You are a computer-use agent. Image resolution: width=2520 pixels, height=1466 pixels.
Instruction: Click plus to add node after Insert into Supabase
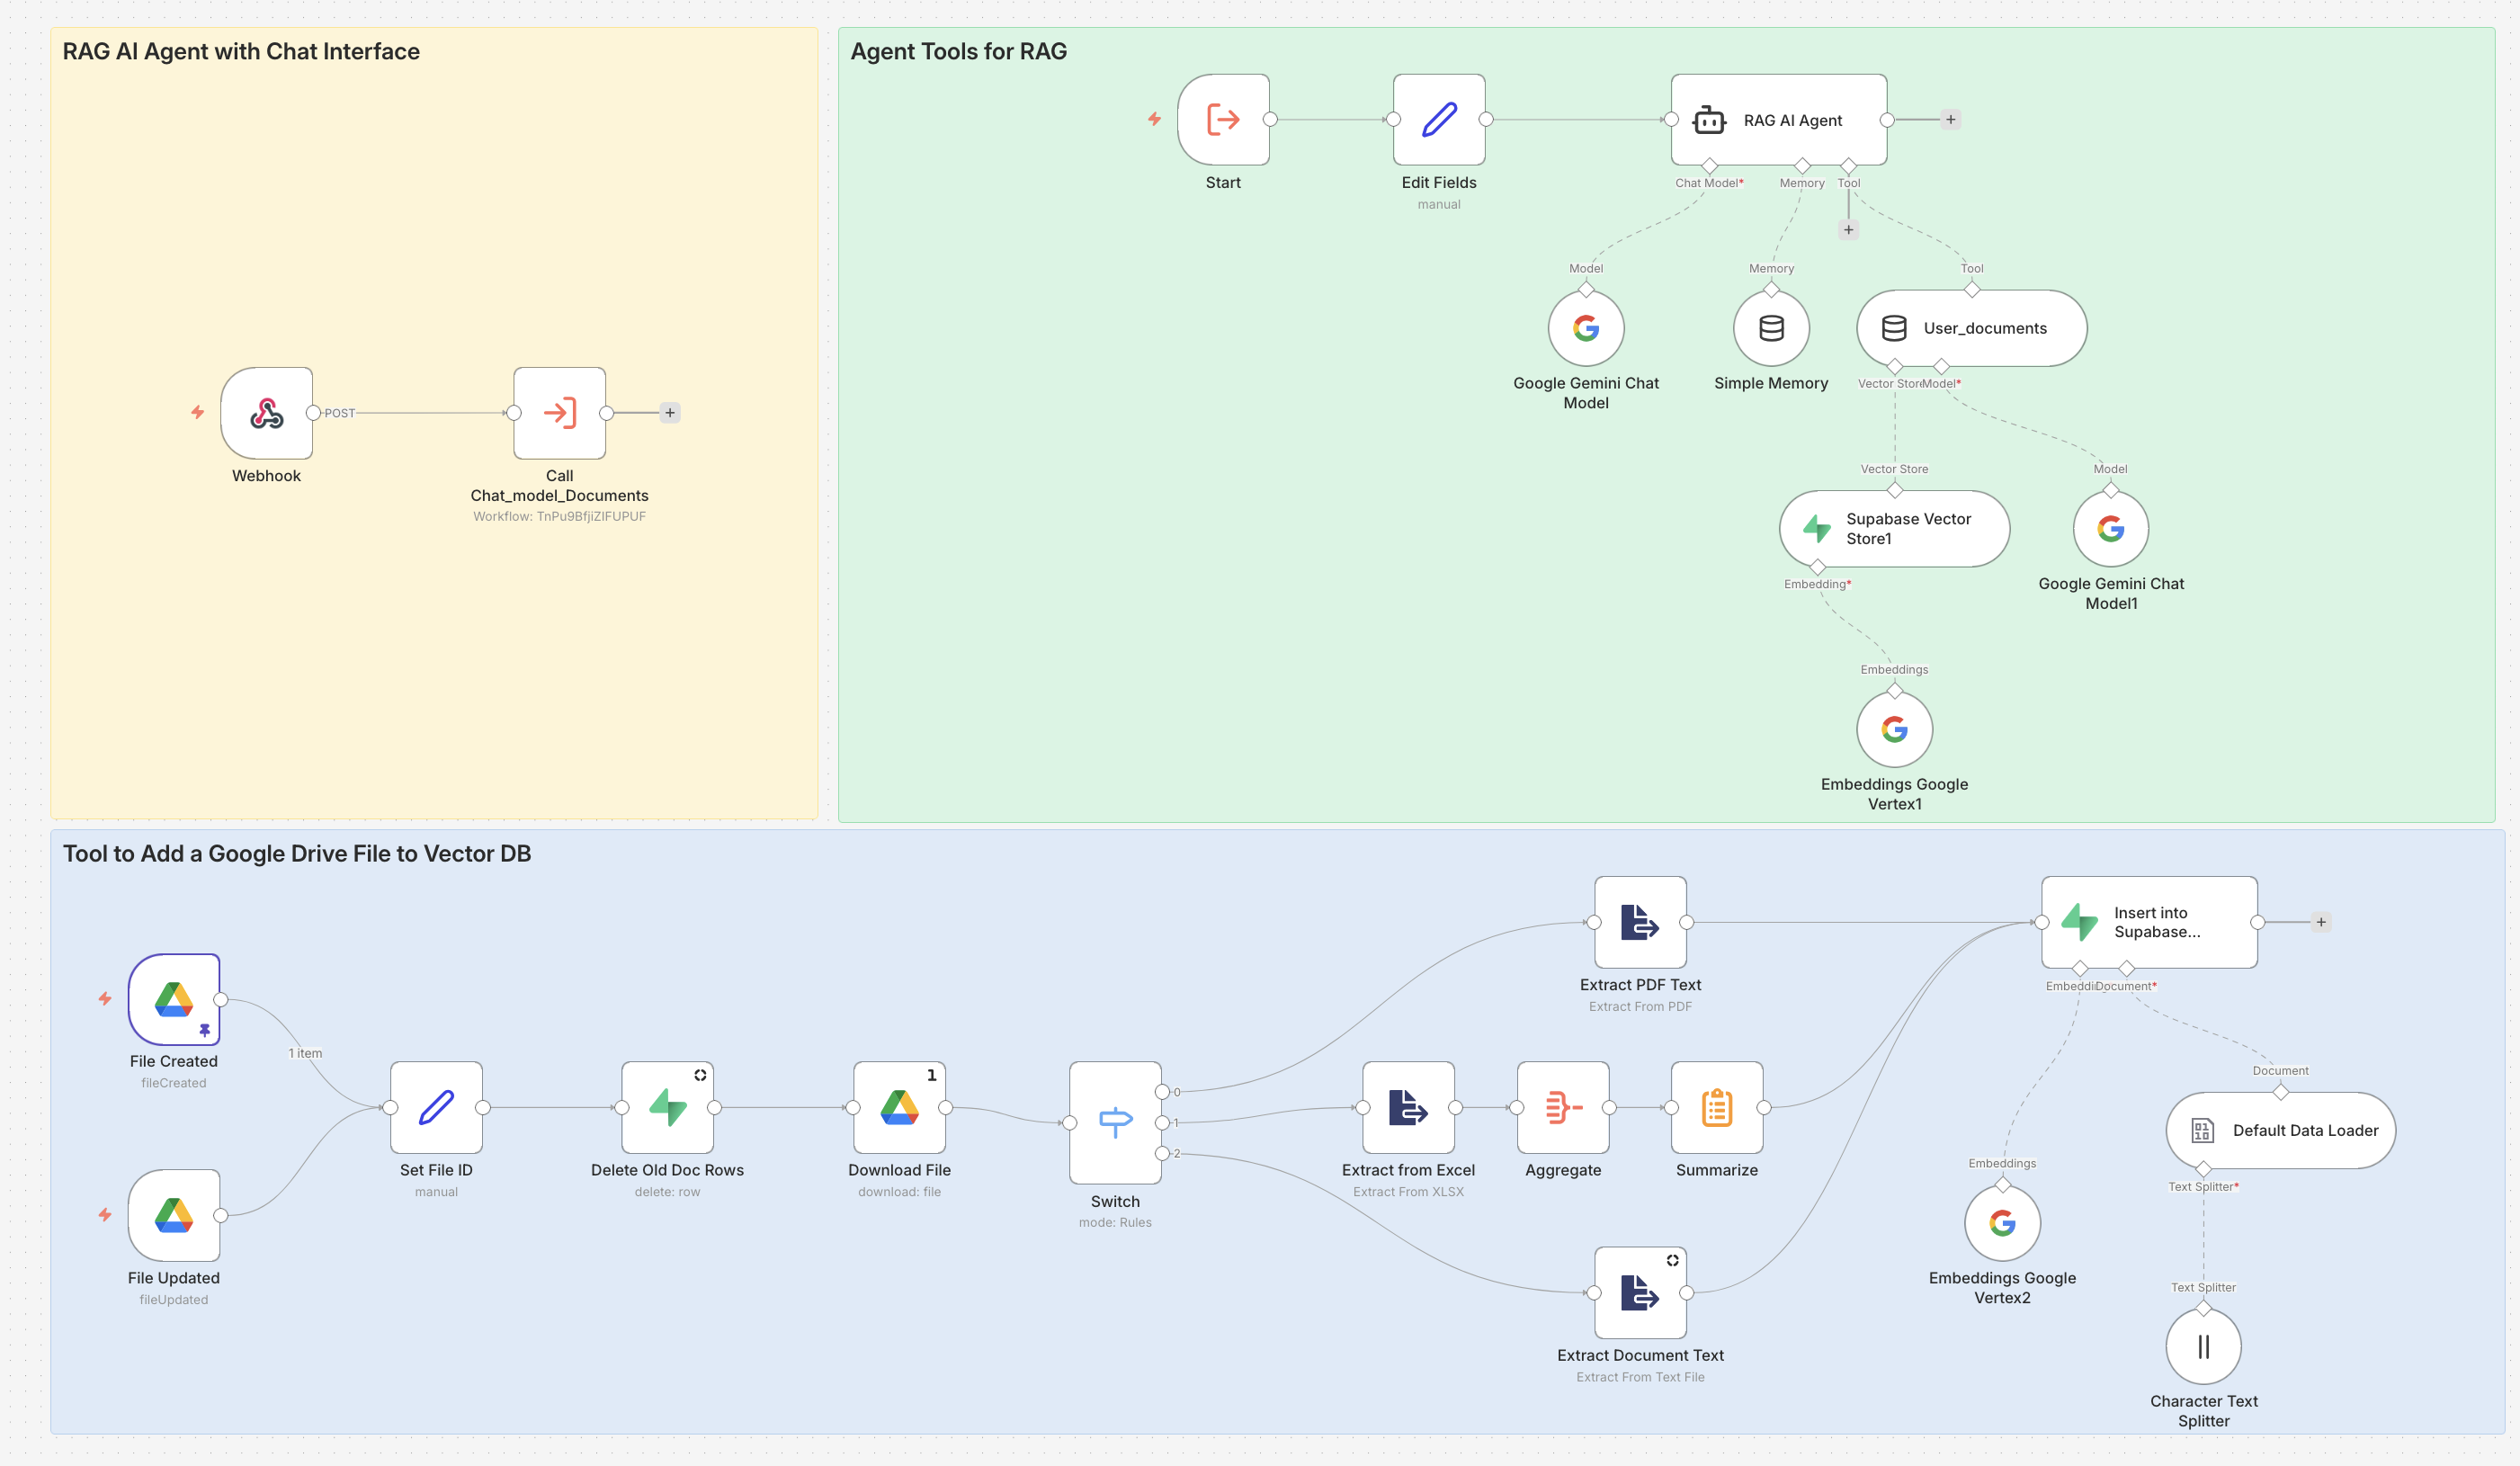pos(2321,922)
